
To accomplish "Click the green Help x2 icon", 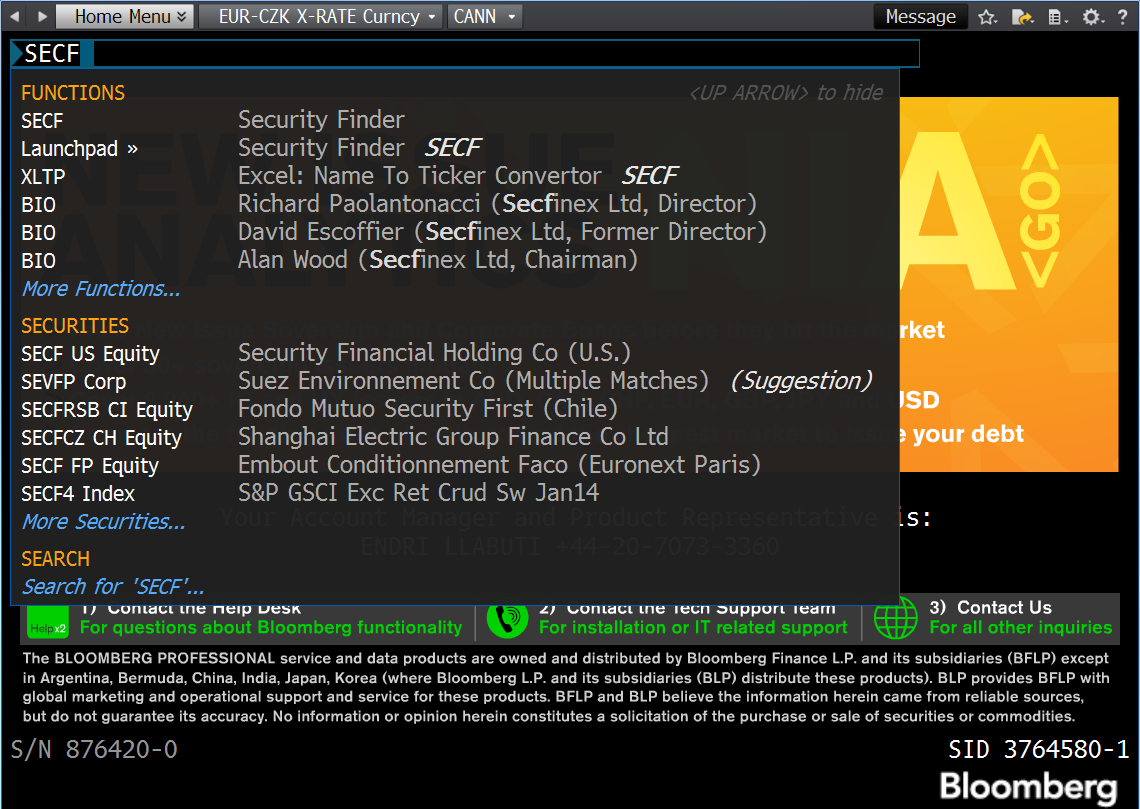I will (x=47, y=624).
